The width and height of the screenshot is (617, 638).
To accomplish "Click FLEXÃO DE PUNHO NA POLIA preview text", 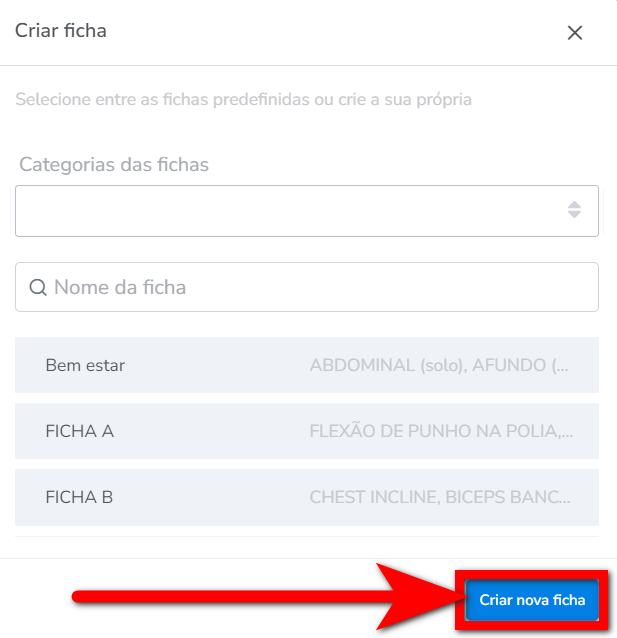I will [441, 431].
